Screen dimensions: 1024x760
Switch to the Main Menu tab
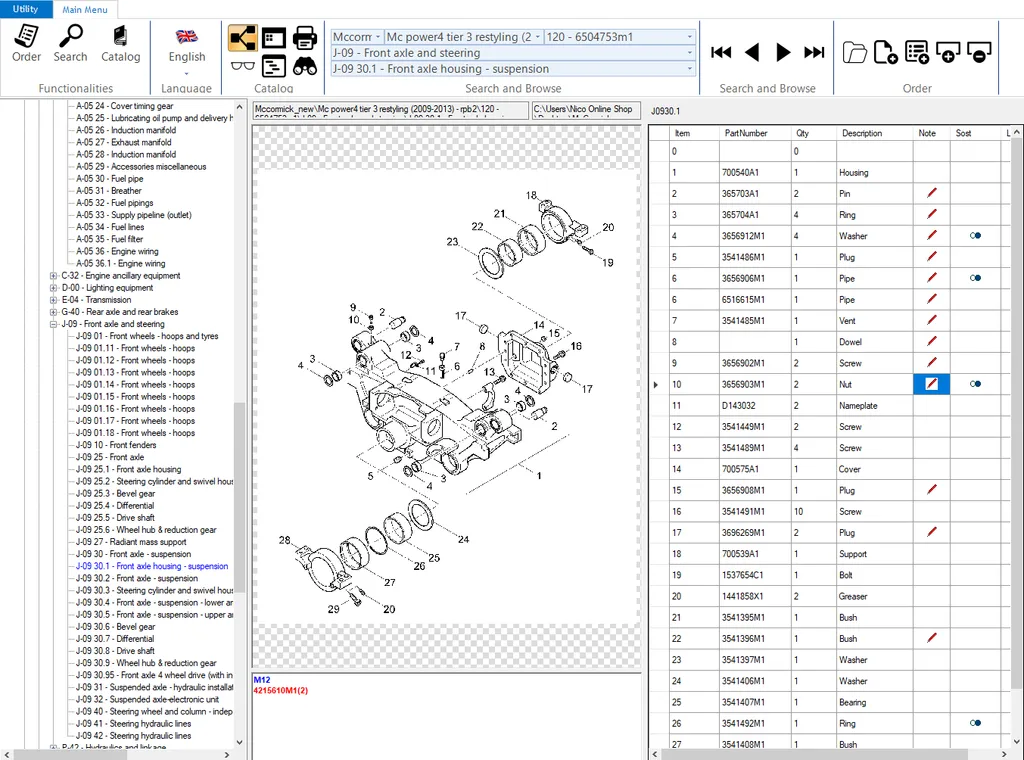click(85, 10)
